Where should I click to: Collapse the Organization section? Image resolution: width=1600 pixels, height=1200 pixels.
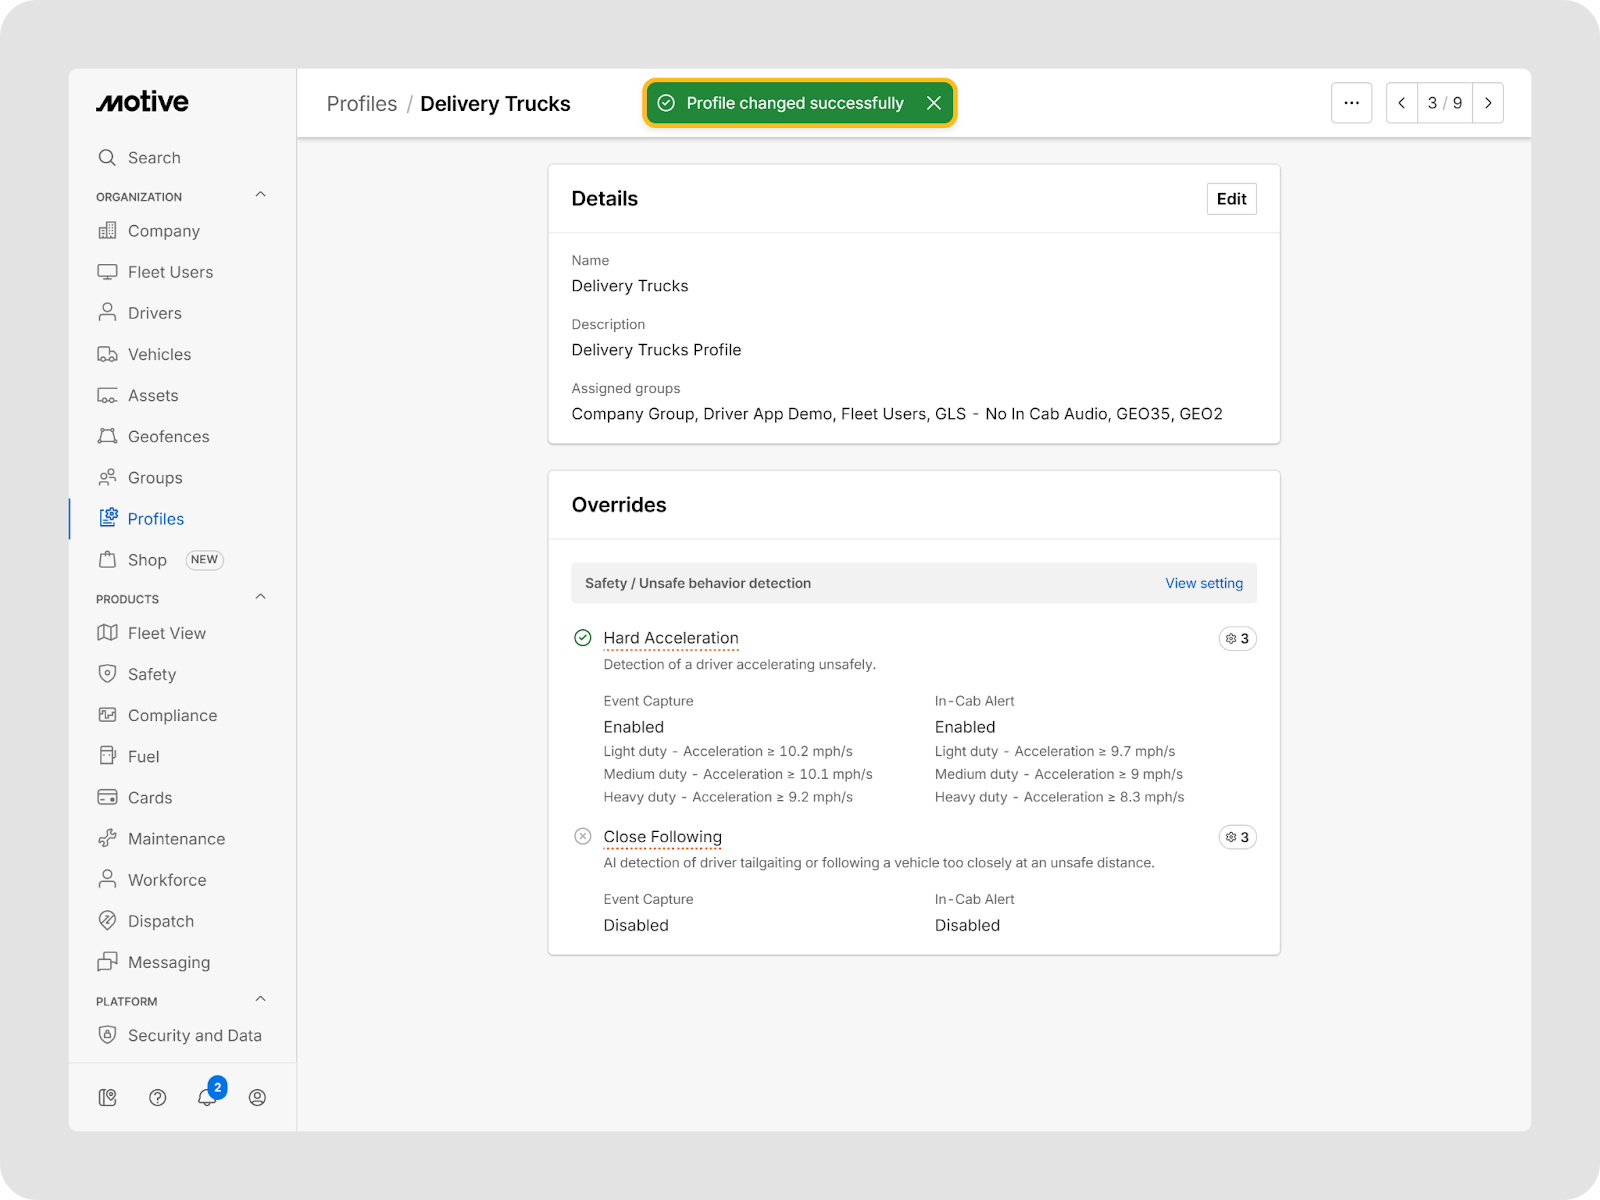(x=260, y=196)
